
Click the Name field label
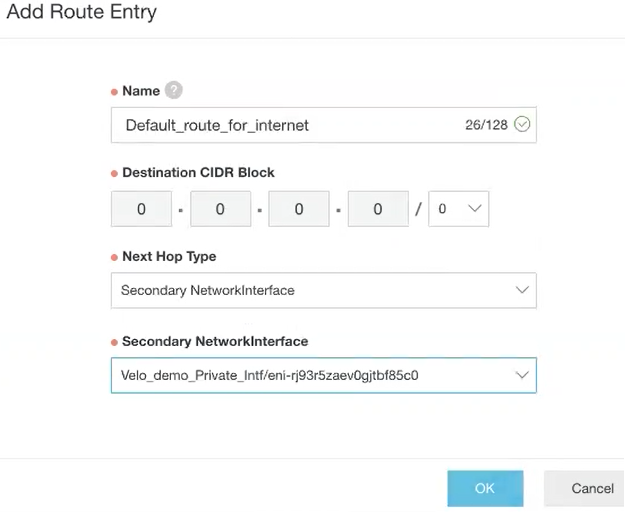click(x=141, y=91)
